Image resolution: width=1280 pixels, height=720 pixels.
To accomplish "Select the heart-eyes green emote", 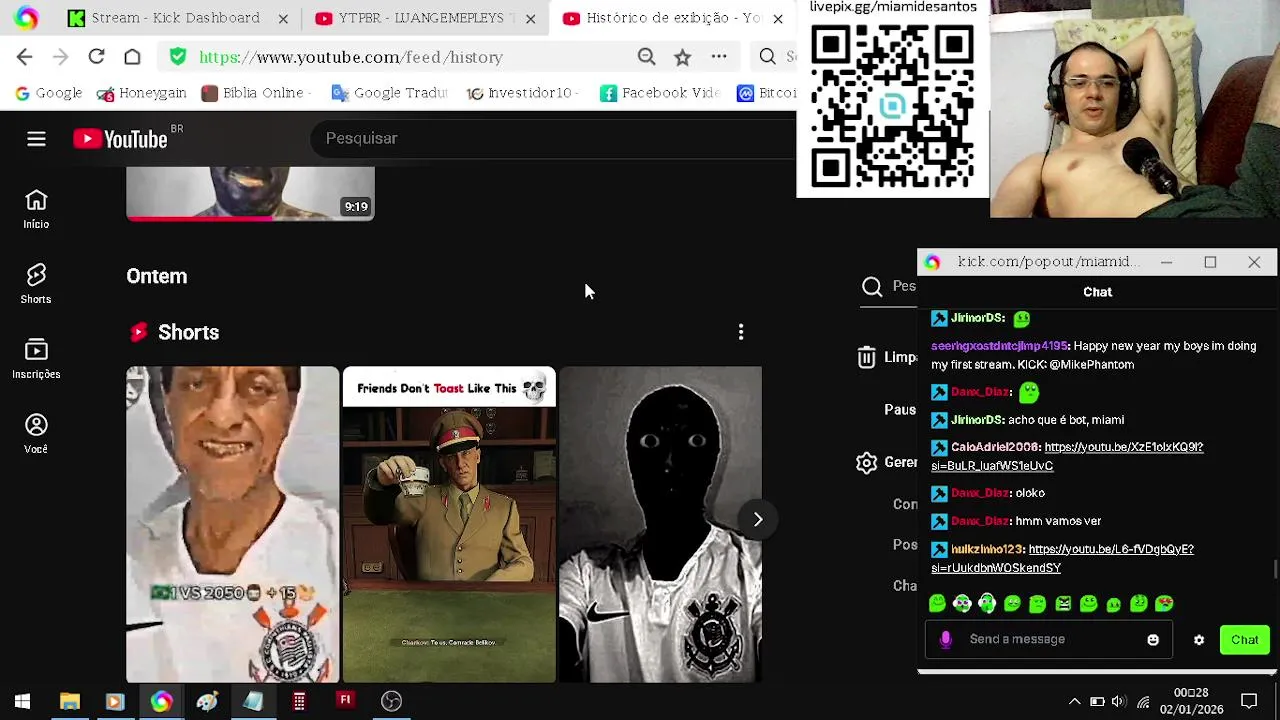I will 1164,603.
